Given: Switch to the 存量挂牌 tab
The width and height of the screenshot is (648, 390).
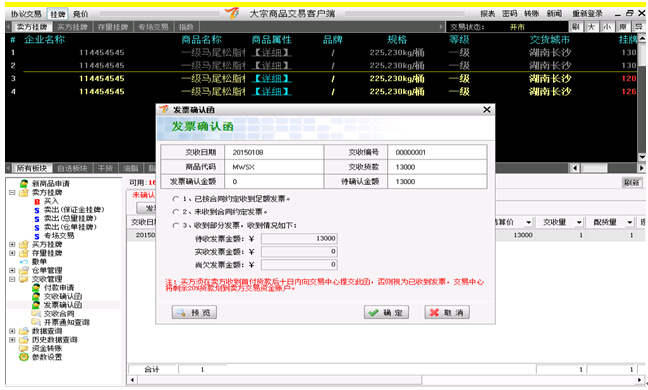Looking at the screenshot, I should tap(113, 27).
